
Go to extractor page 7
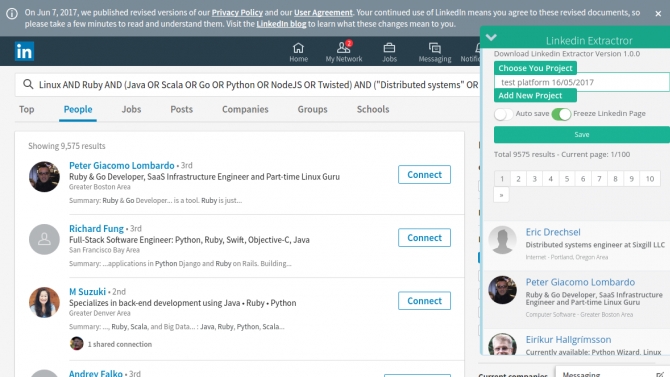(x=599, y=179)
